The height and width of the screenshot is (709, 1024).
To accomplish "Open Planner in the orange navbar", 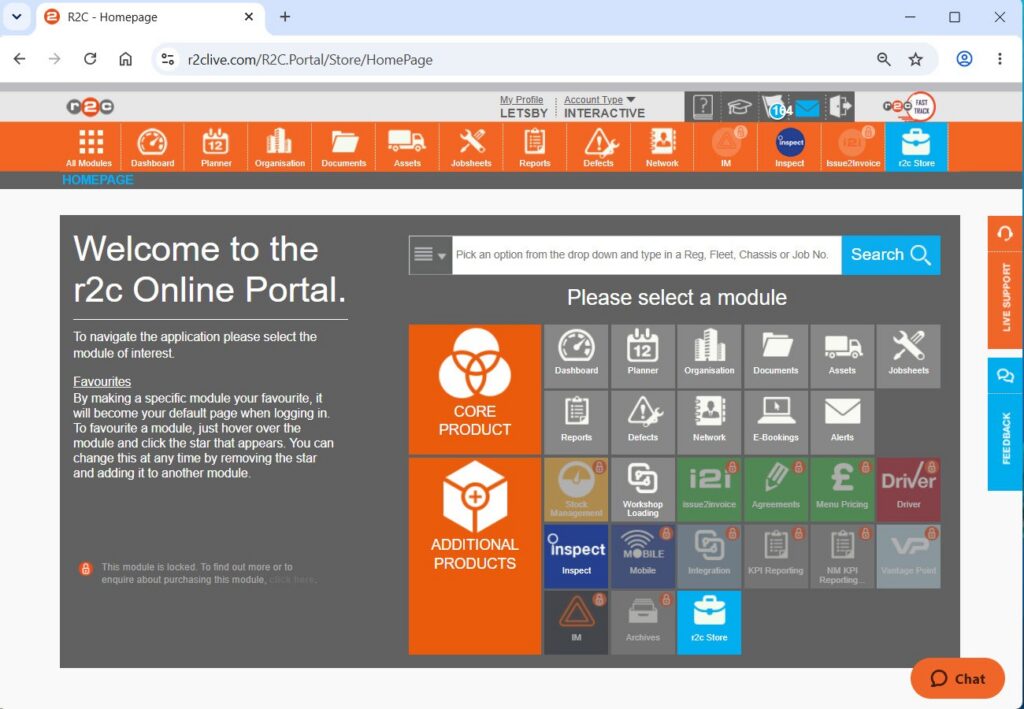I will [216, 148].
